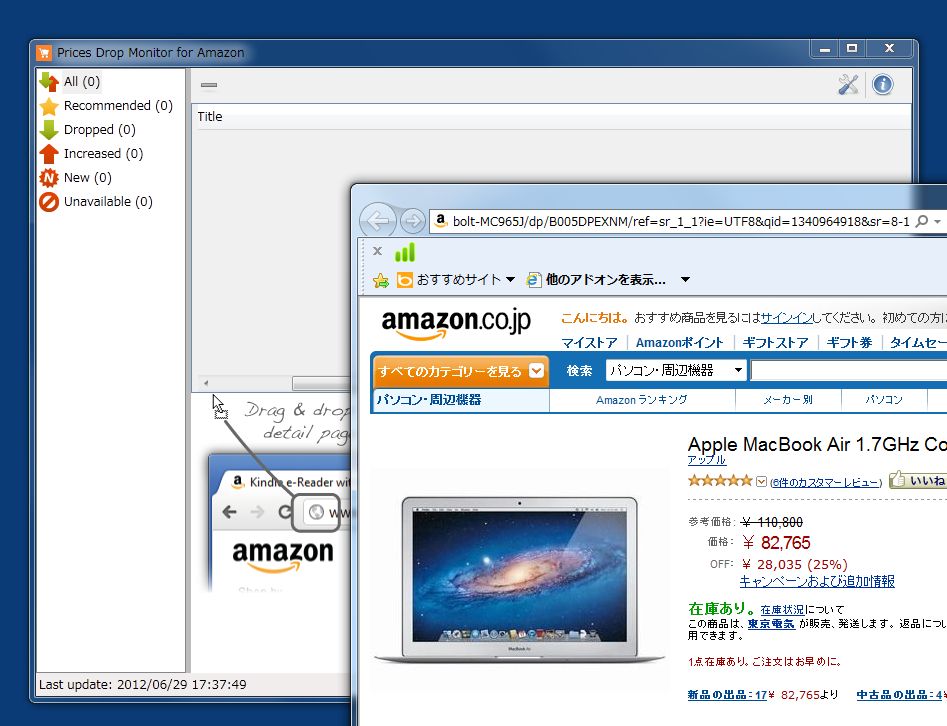Viewport: 947px width, 726px height.
Task: Click the horizontal scrollbar thumb in list
Action: tap(321, 383)
